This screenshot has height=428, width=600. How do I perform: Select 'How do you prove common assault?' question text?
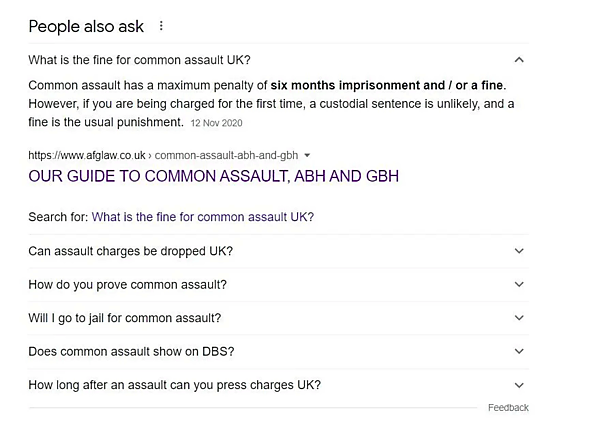[127, 284]
